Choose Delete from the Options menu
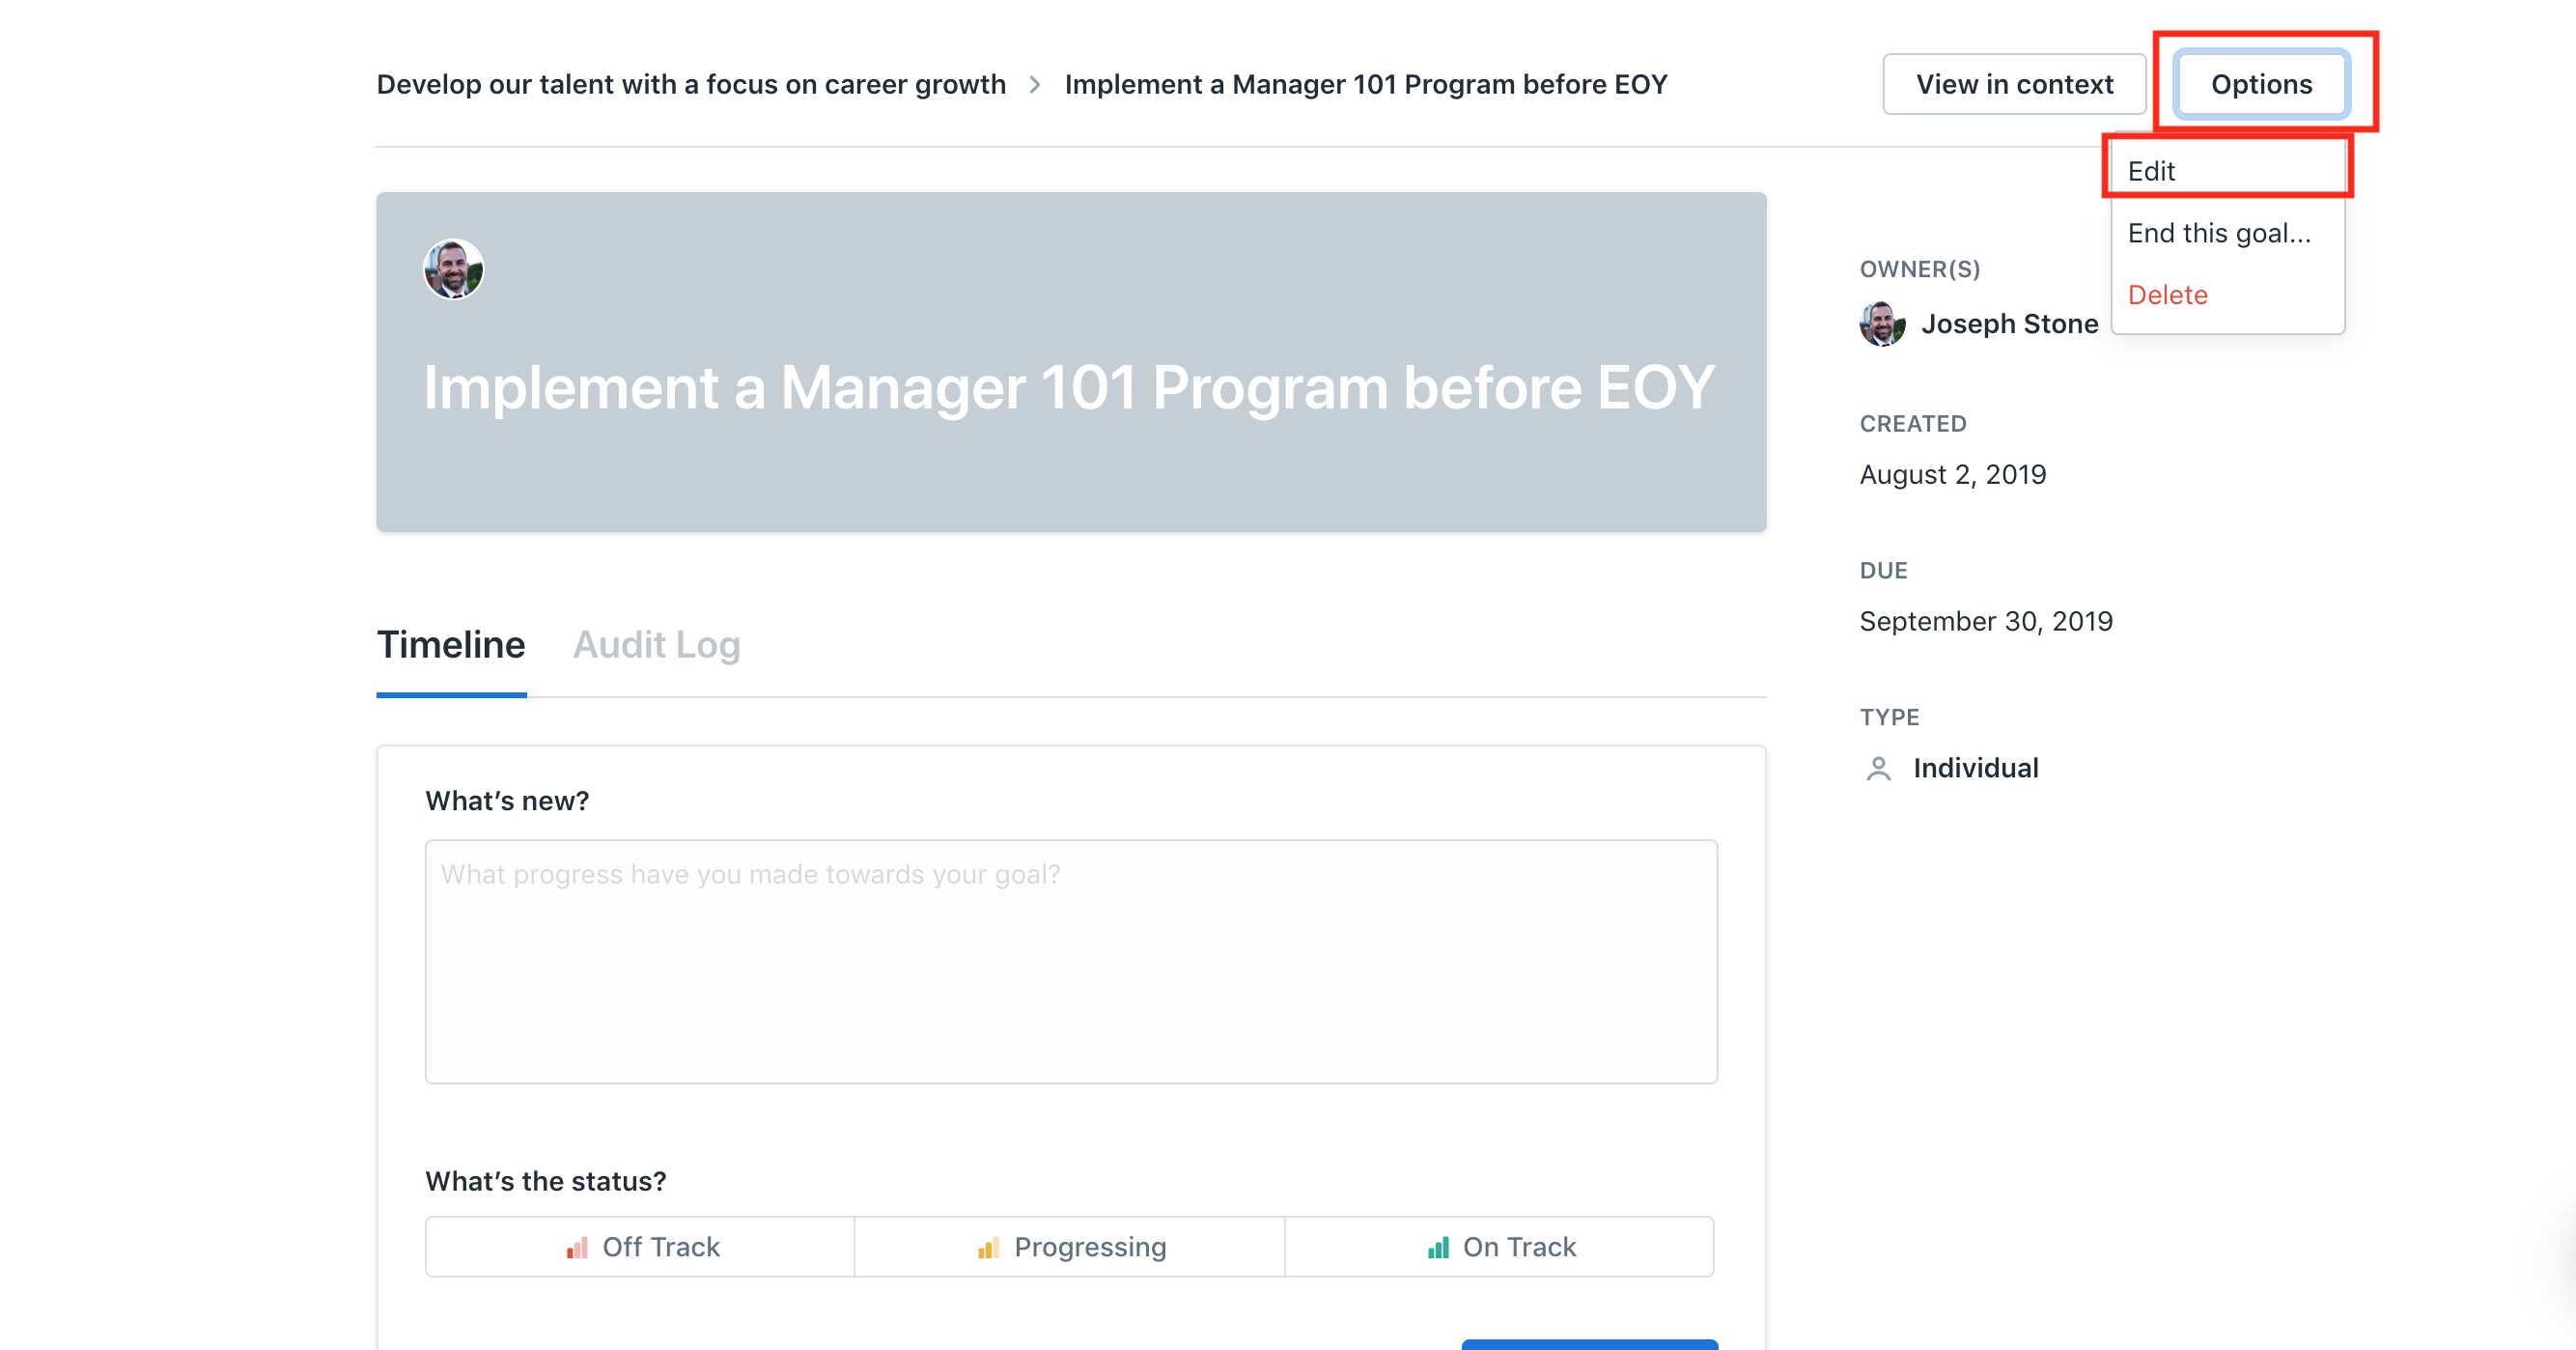Image resolution: width=2576 pixels, height=1350 pixels. click(x=2228, y=295)
